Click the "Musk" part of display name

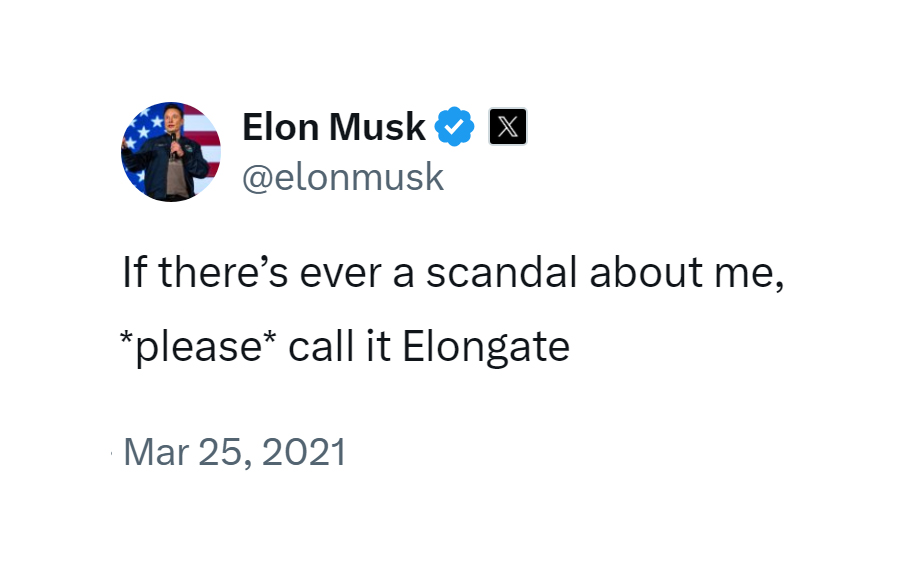point(377,128)
